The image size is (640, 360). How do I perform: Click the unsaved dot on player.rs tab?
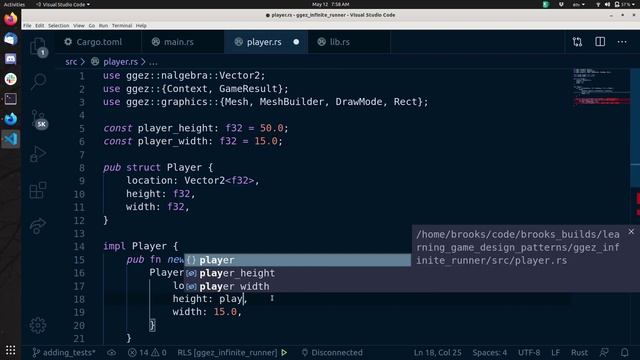coord(296,42)
